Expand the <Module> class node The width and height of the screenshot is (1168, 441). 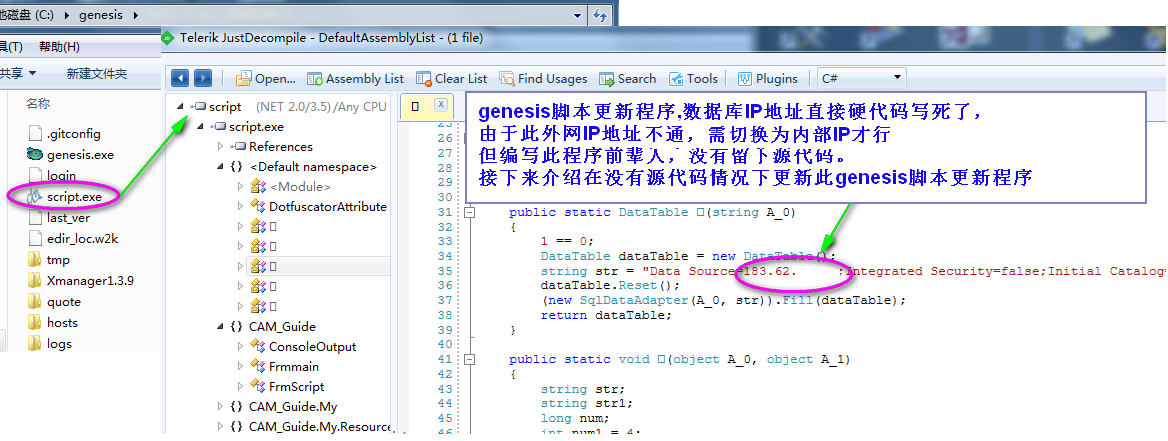(240, 186)
